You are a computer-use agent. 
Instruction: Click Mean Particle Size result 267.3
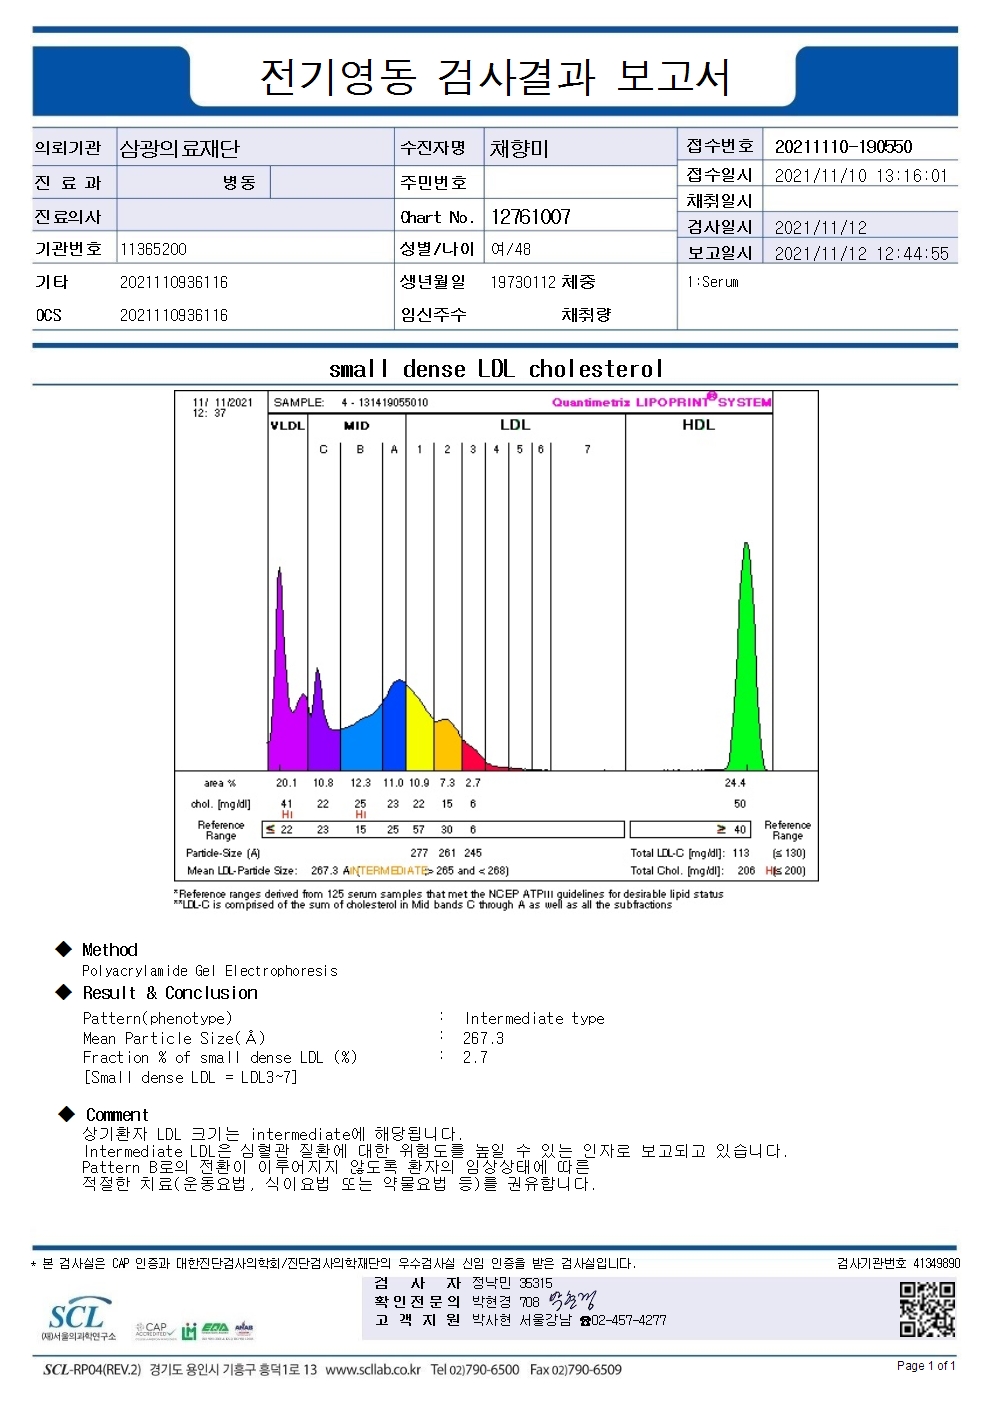[484, 1038]
